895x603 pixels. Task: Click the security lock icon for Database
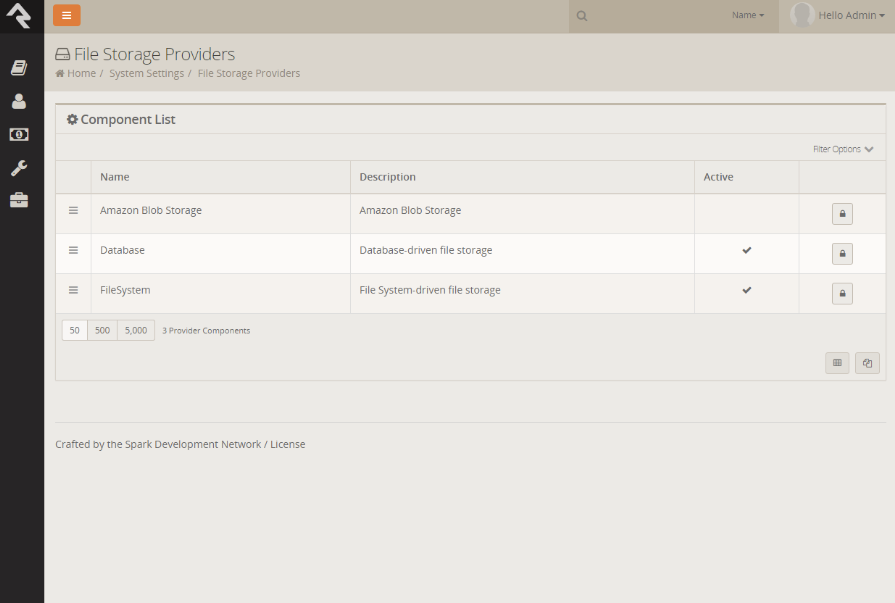[842, 254]
